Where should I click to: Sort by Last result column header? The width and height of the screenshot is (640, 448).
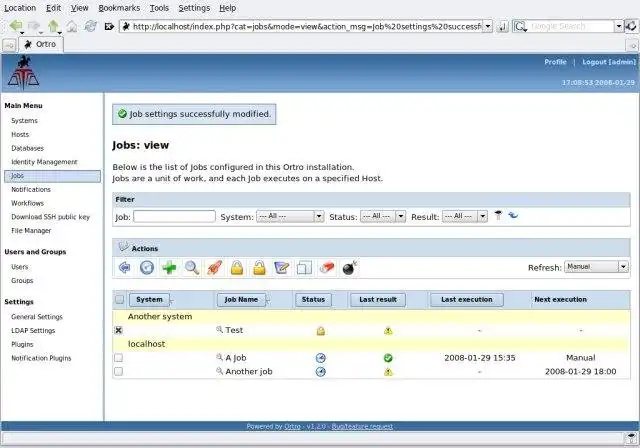pos(378,299)
